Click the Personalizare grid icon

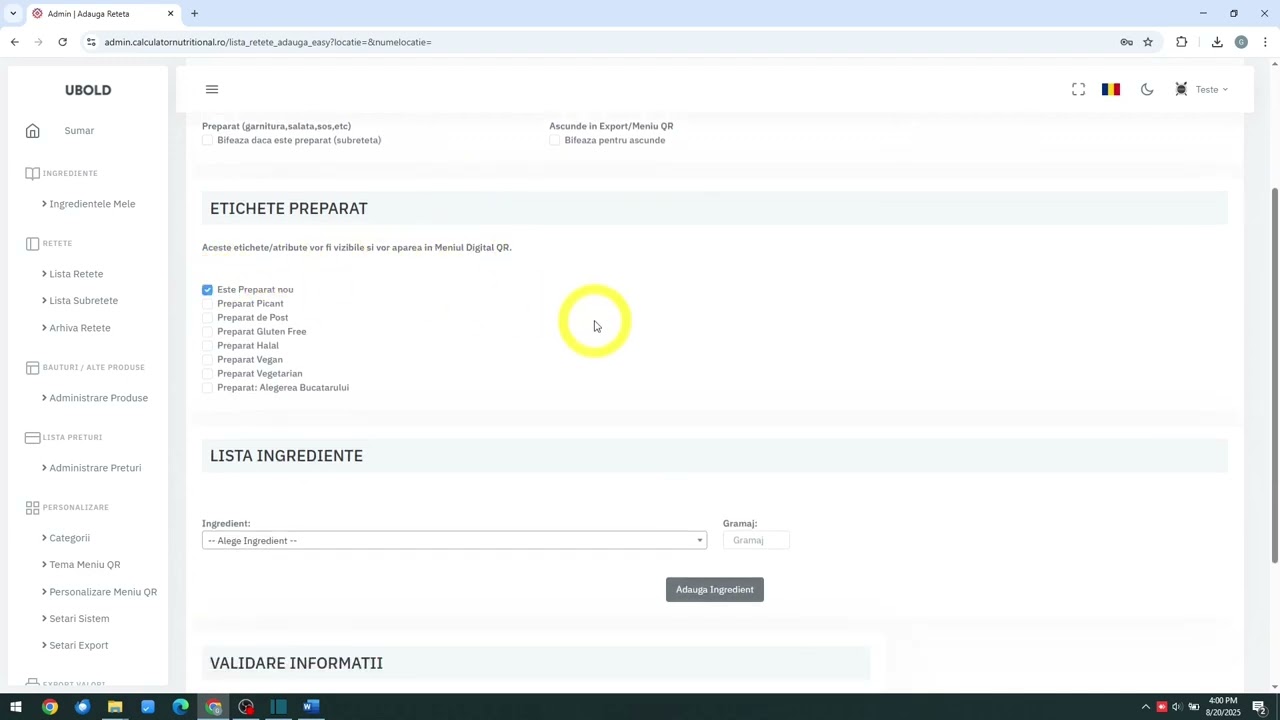coord(33,507)
